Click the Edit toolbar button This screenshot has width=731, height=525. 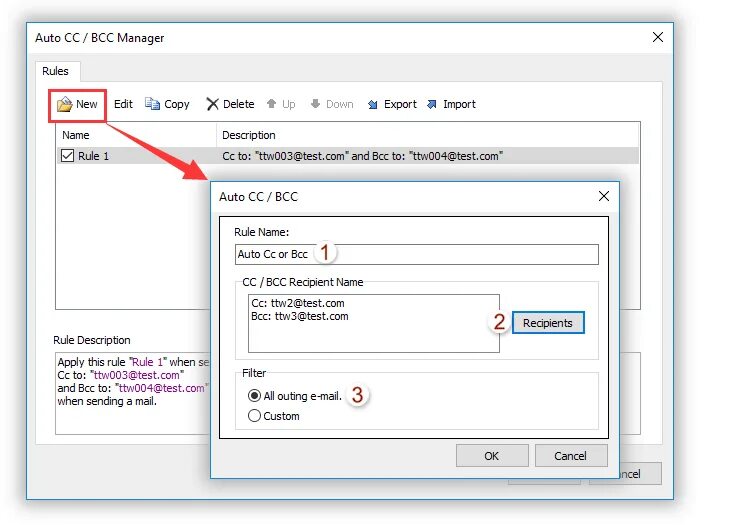click(123, 104)
